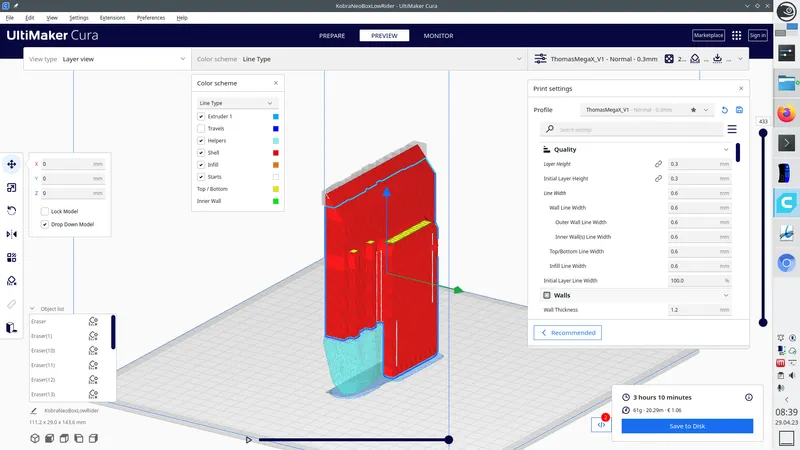Uncheck the Infill line type
Viewport: 800px width, 450px height.
201,165
